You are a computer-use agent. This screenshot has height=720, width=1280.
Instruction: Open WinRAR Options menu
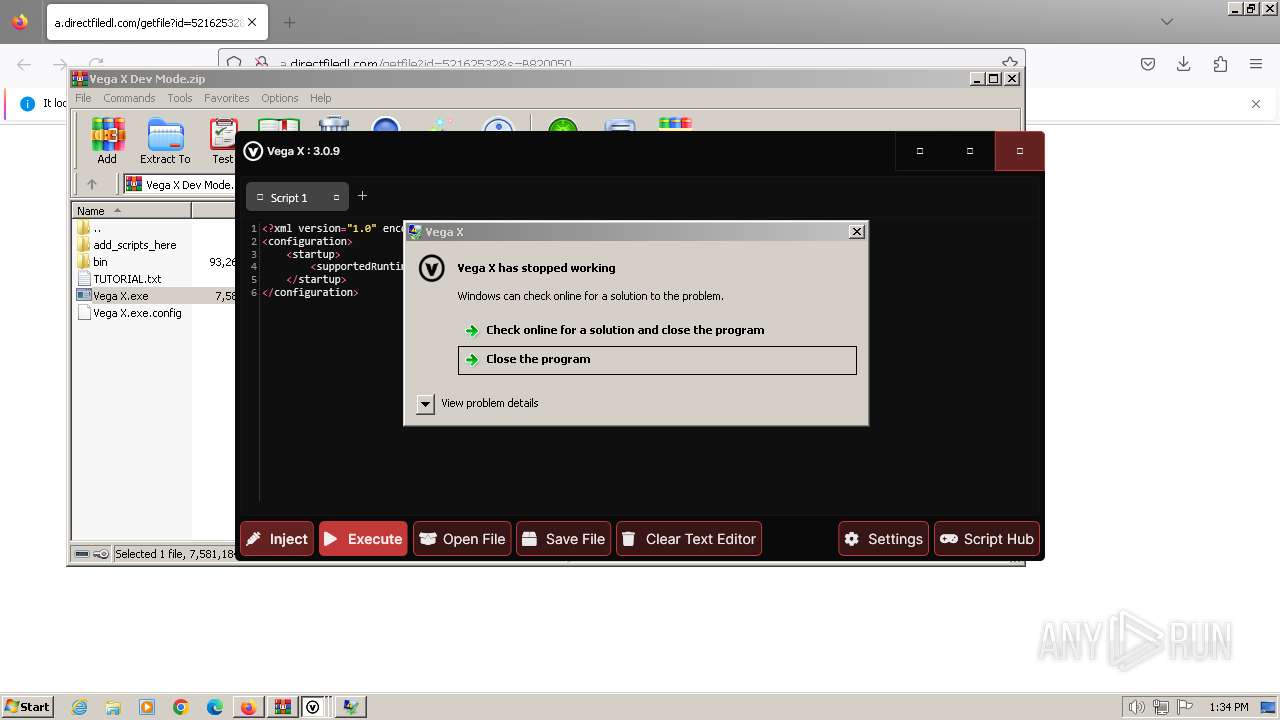[x=280, y=98]
